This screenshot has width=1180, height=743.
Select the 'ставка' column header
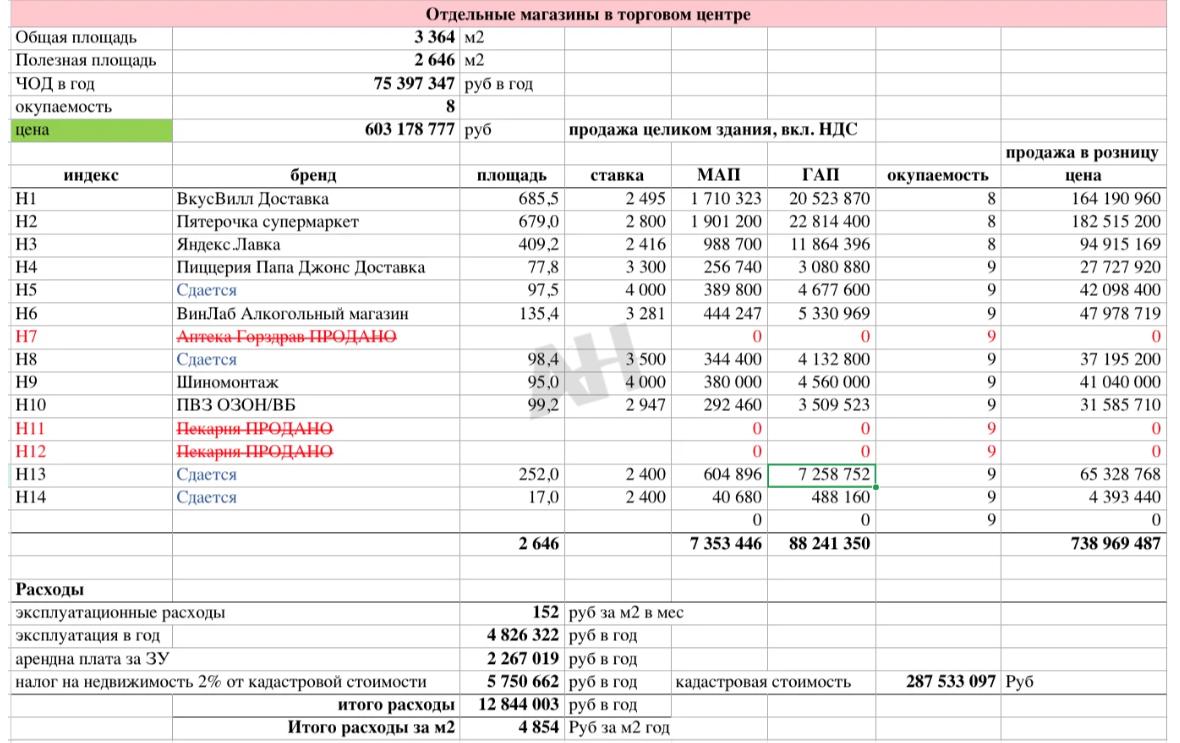[616, 175]
